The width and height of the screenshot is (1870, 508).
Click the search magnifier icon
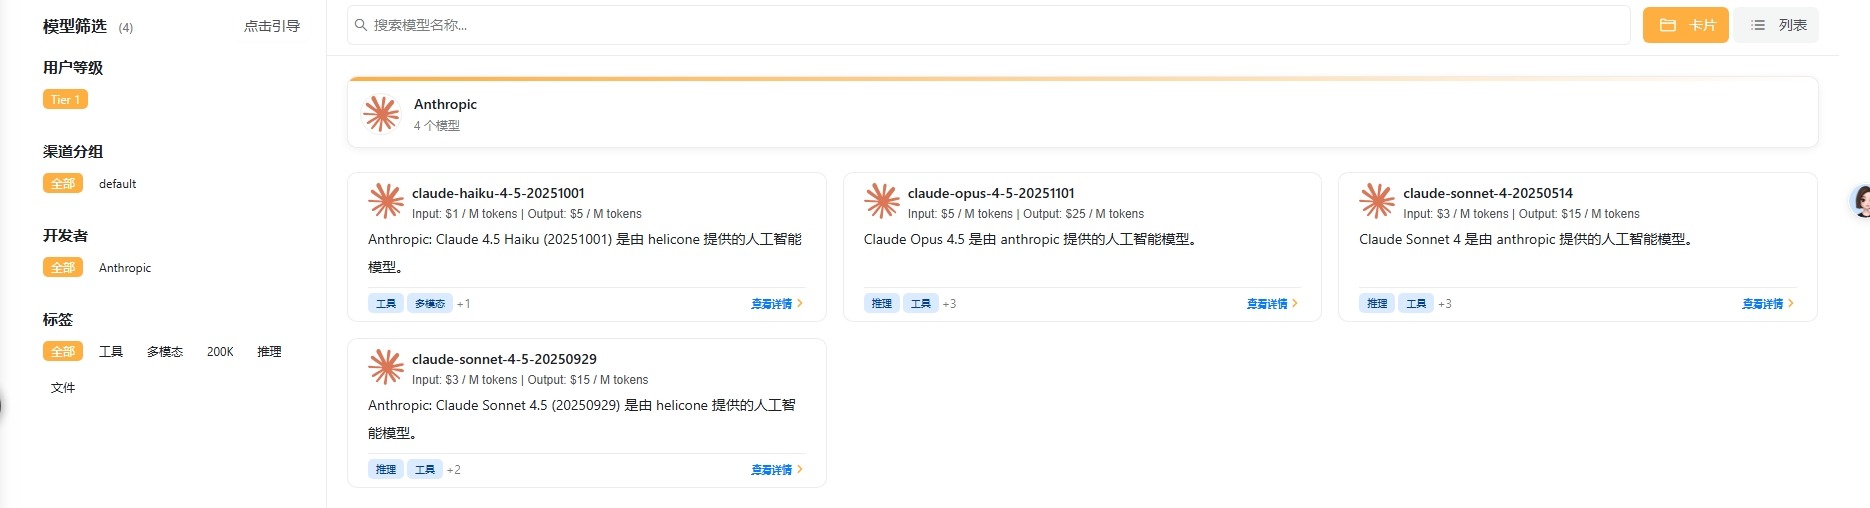click(x=361, y=25)
